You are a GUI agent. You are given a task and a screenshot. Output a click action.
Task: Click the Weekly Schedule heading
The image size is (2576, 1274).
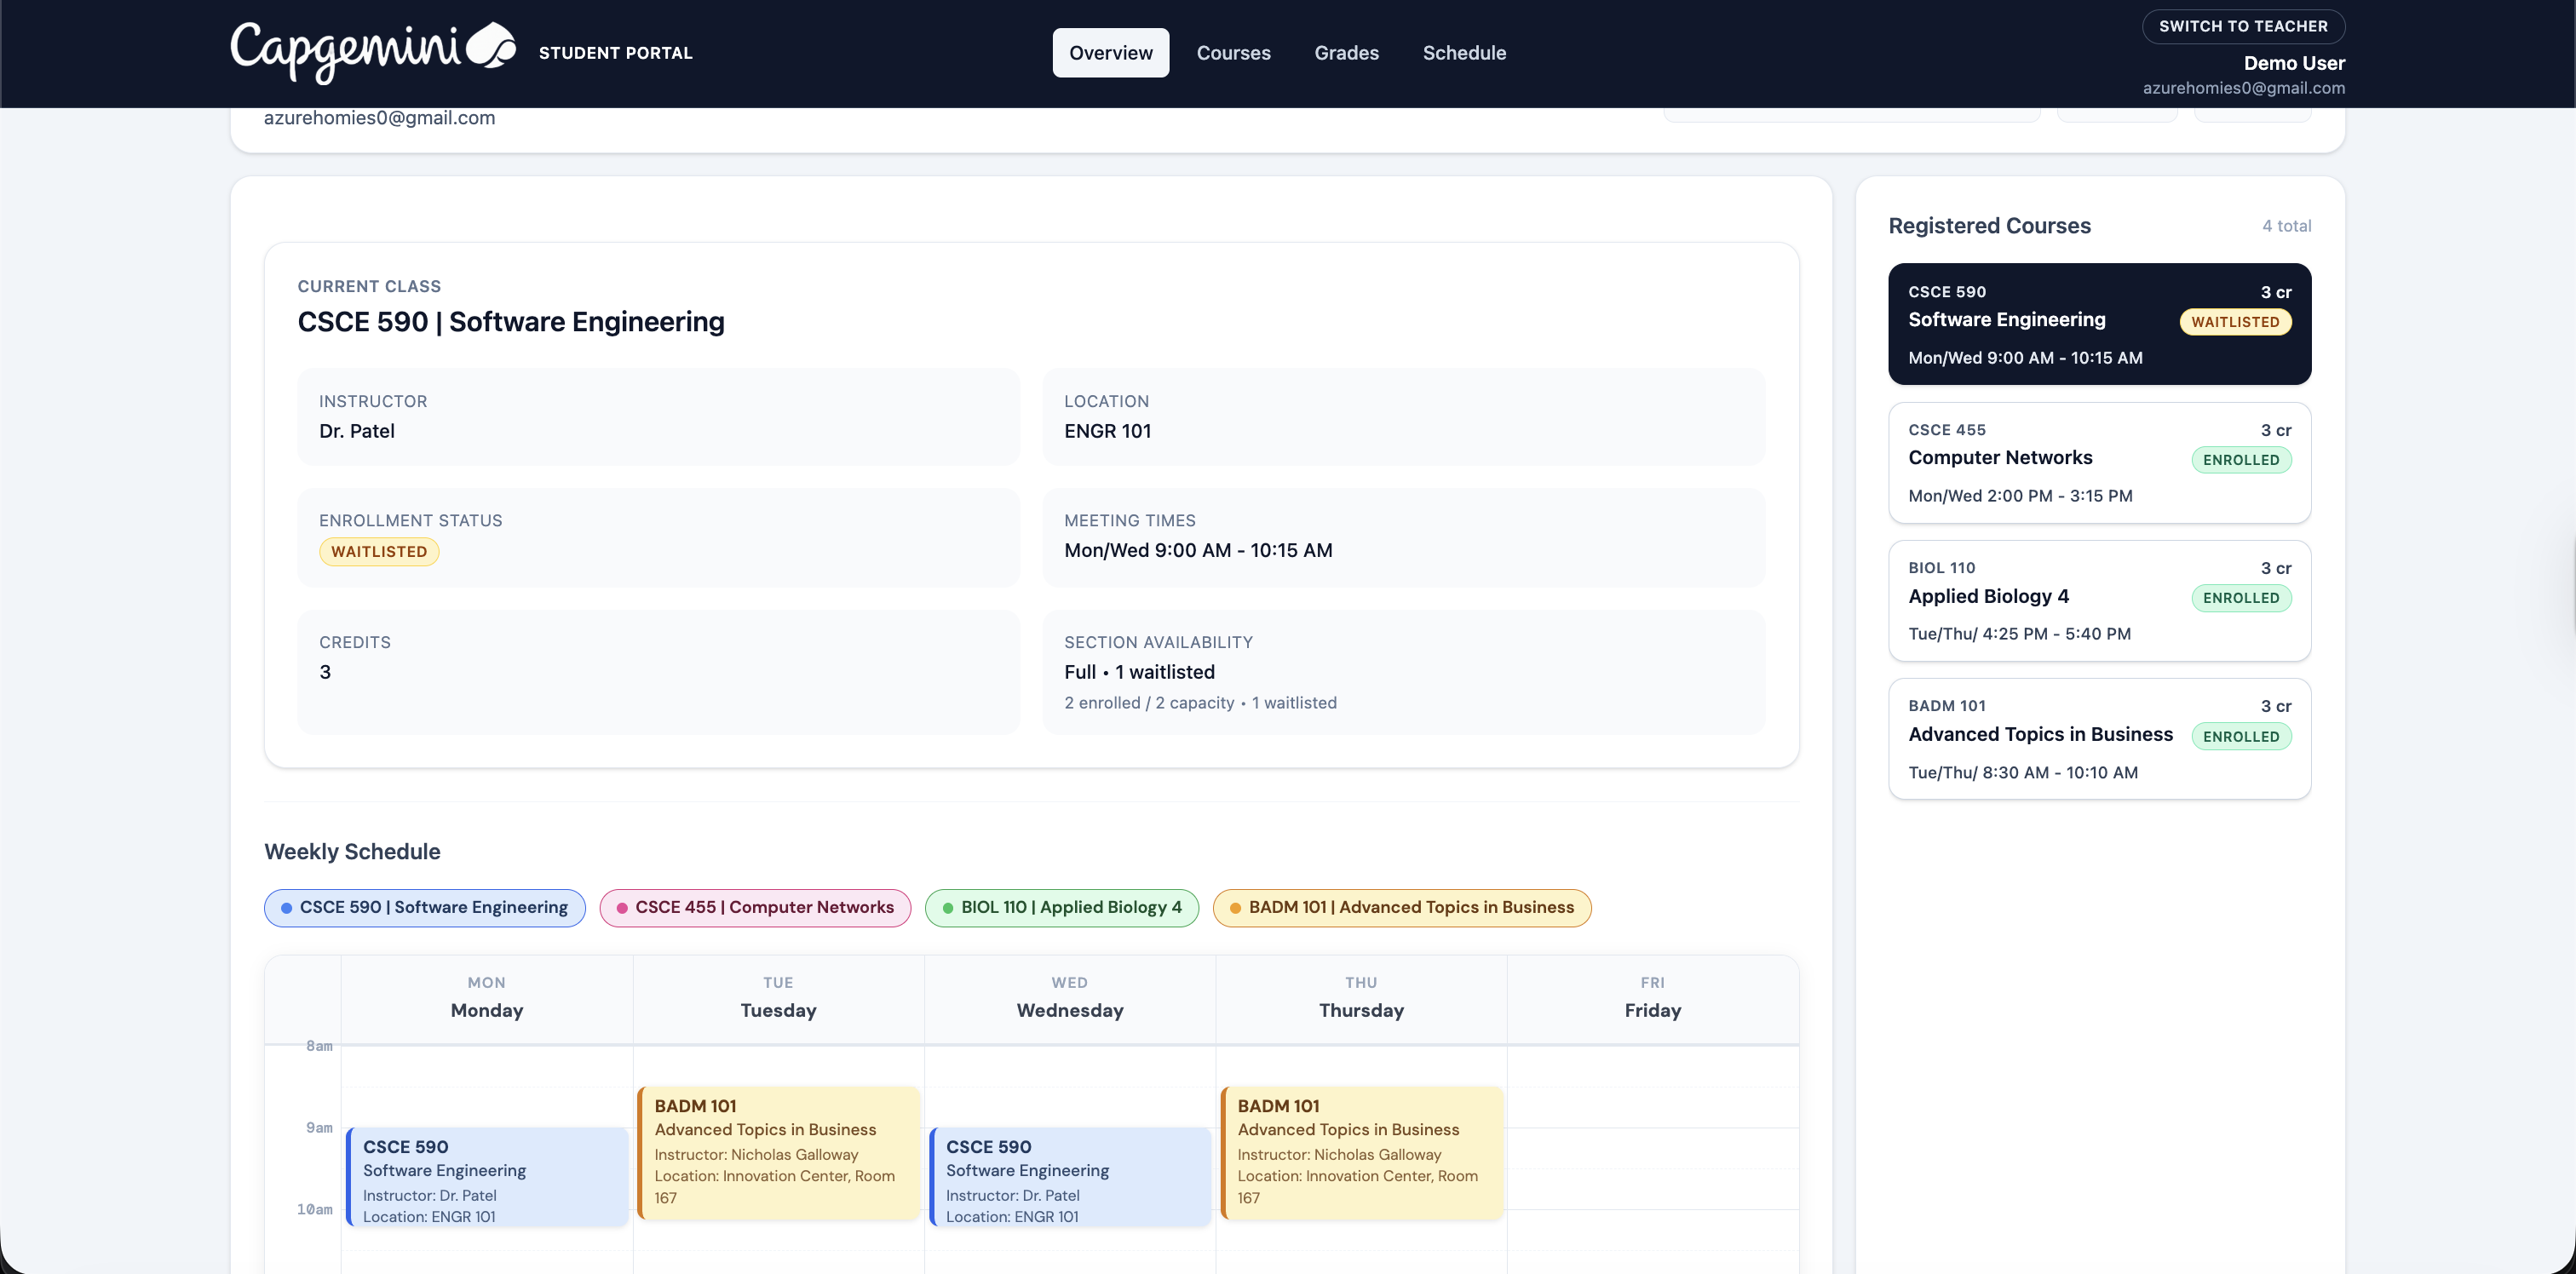click(352, 852)
